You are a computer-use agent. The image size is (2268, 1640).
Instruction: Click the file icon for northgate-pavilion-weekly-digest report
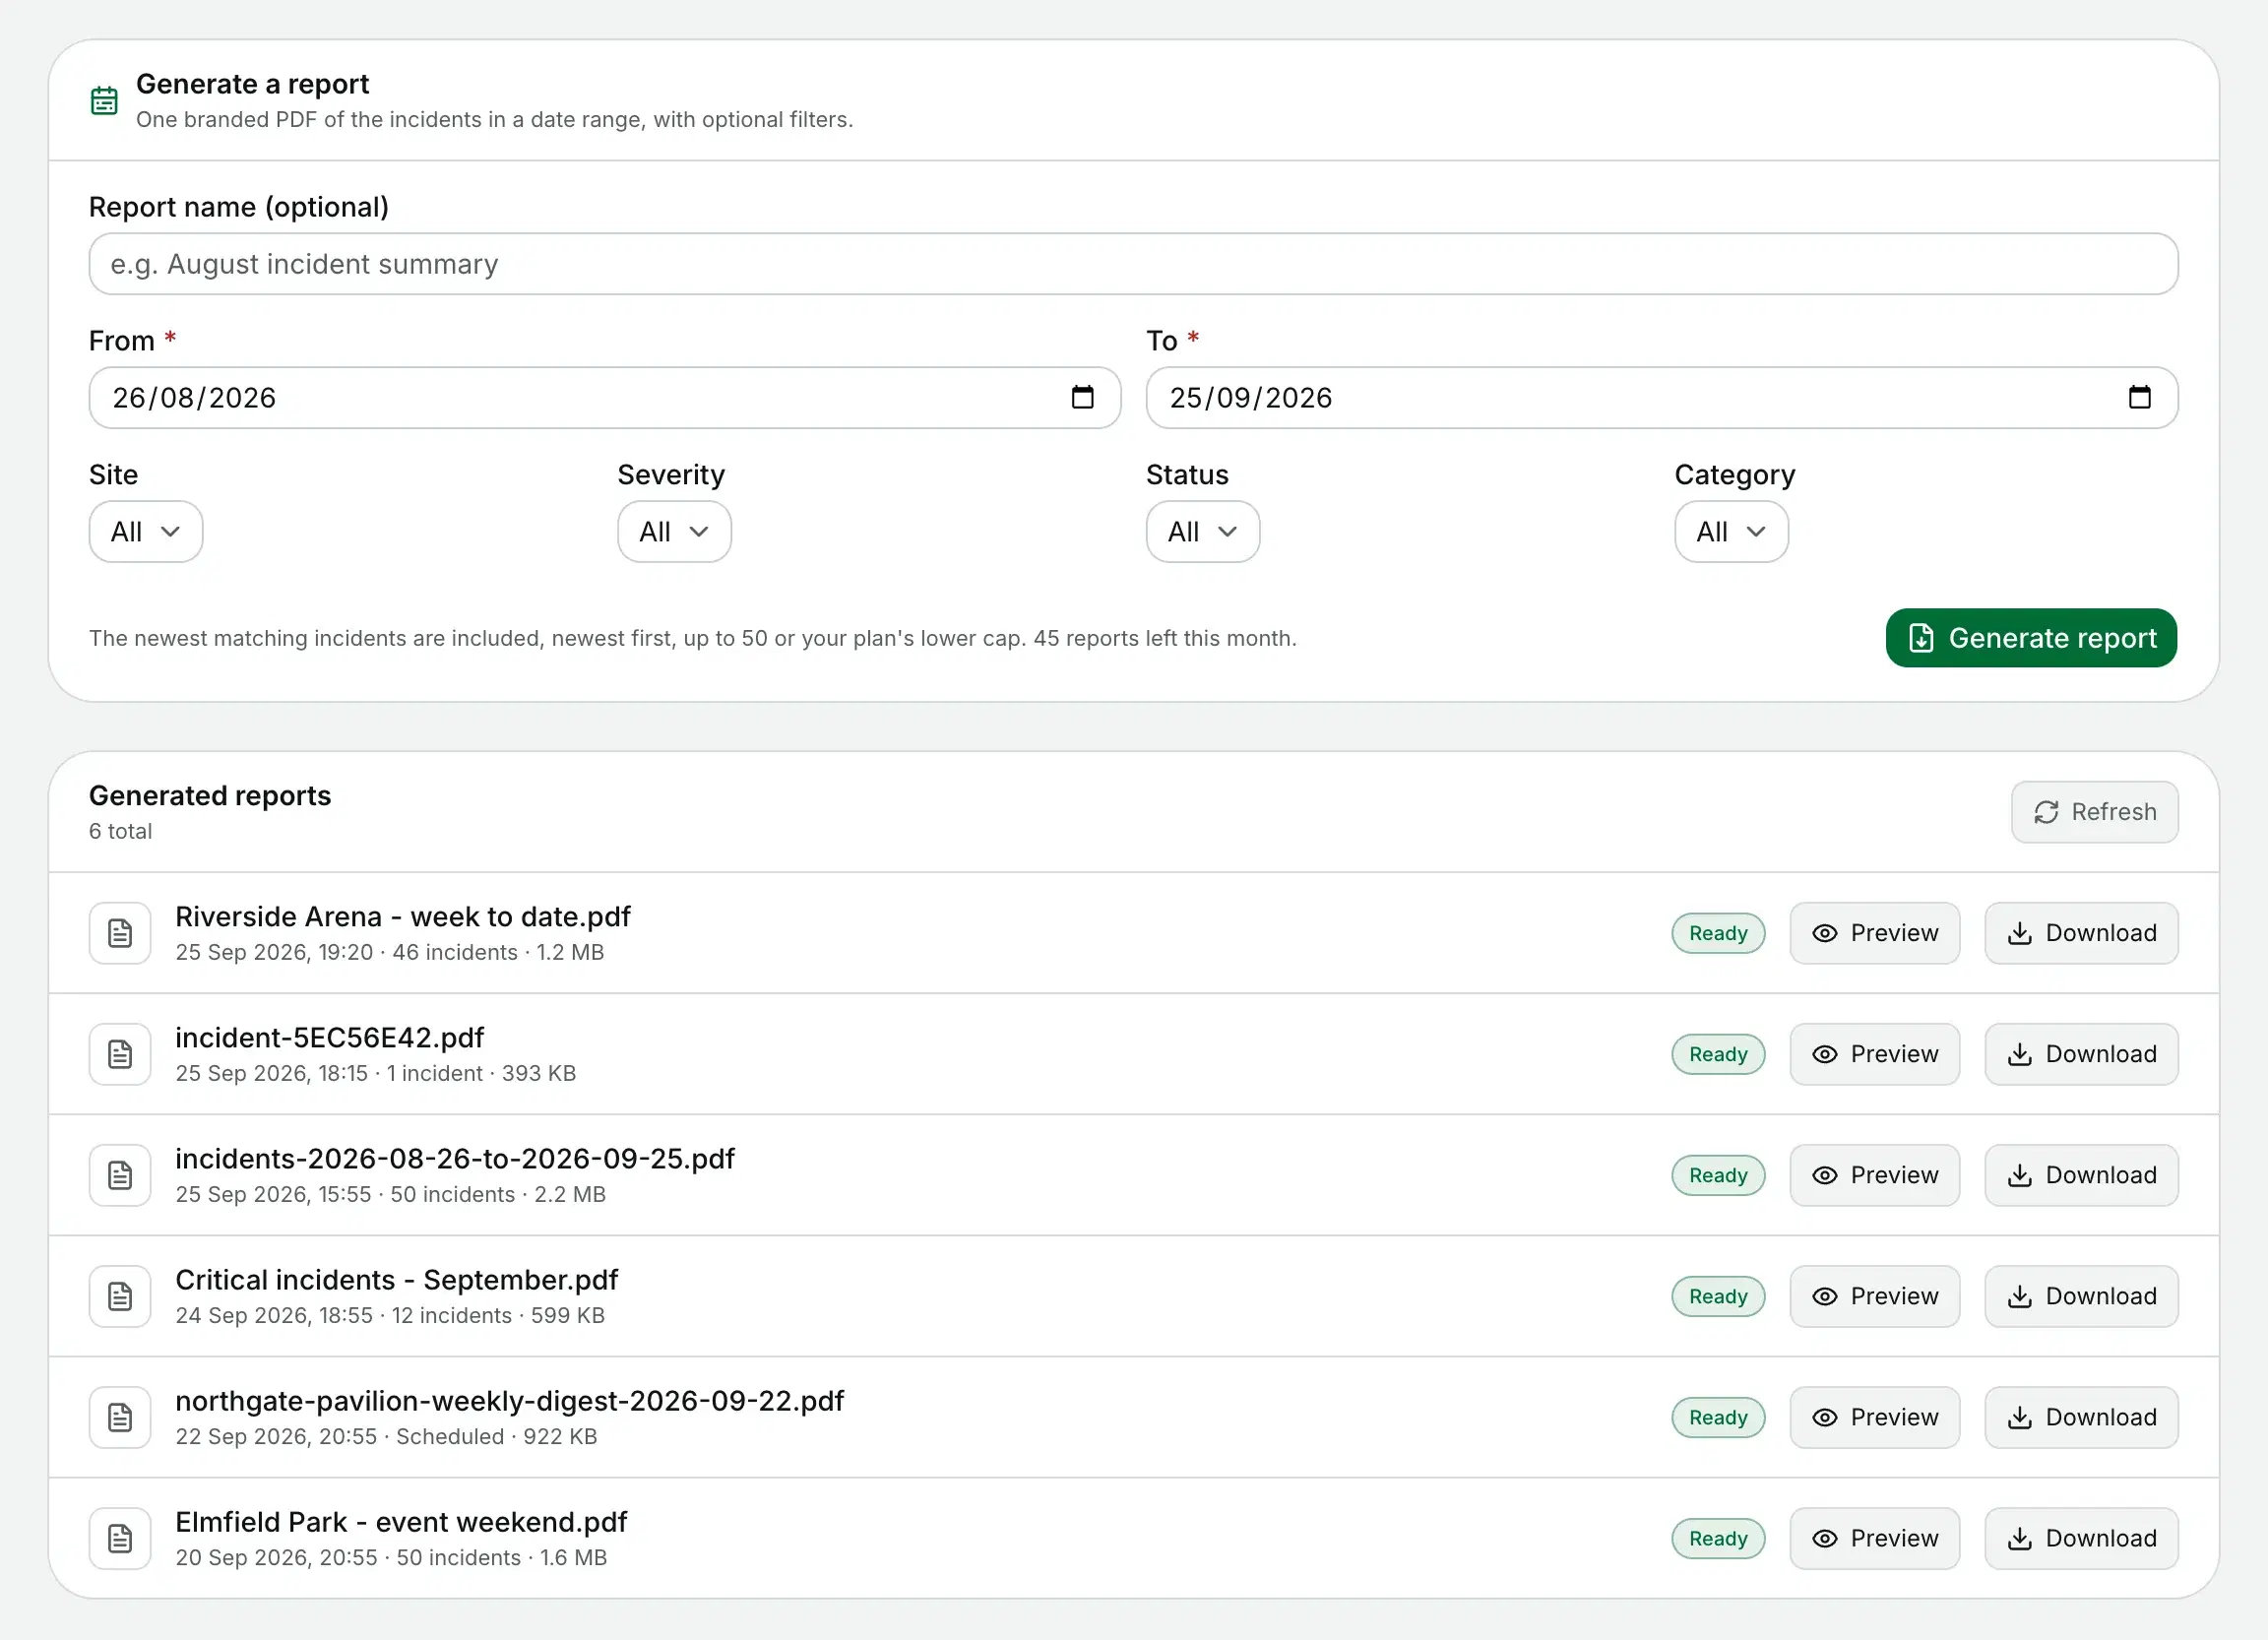pyautogui.click(x=120, y=1417)
